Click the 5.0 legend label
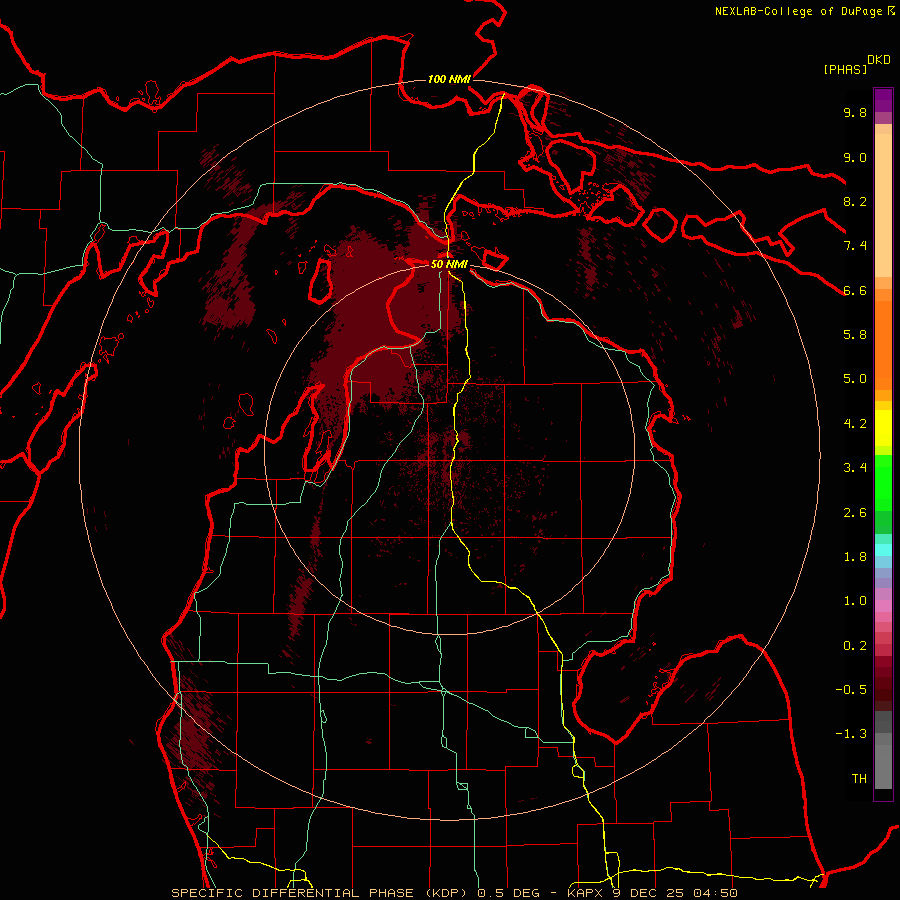 pyautogui.click(x=855, y=379)
